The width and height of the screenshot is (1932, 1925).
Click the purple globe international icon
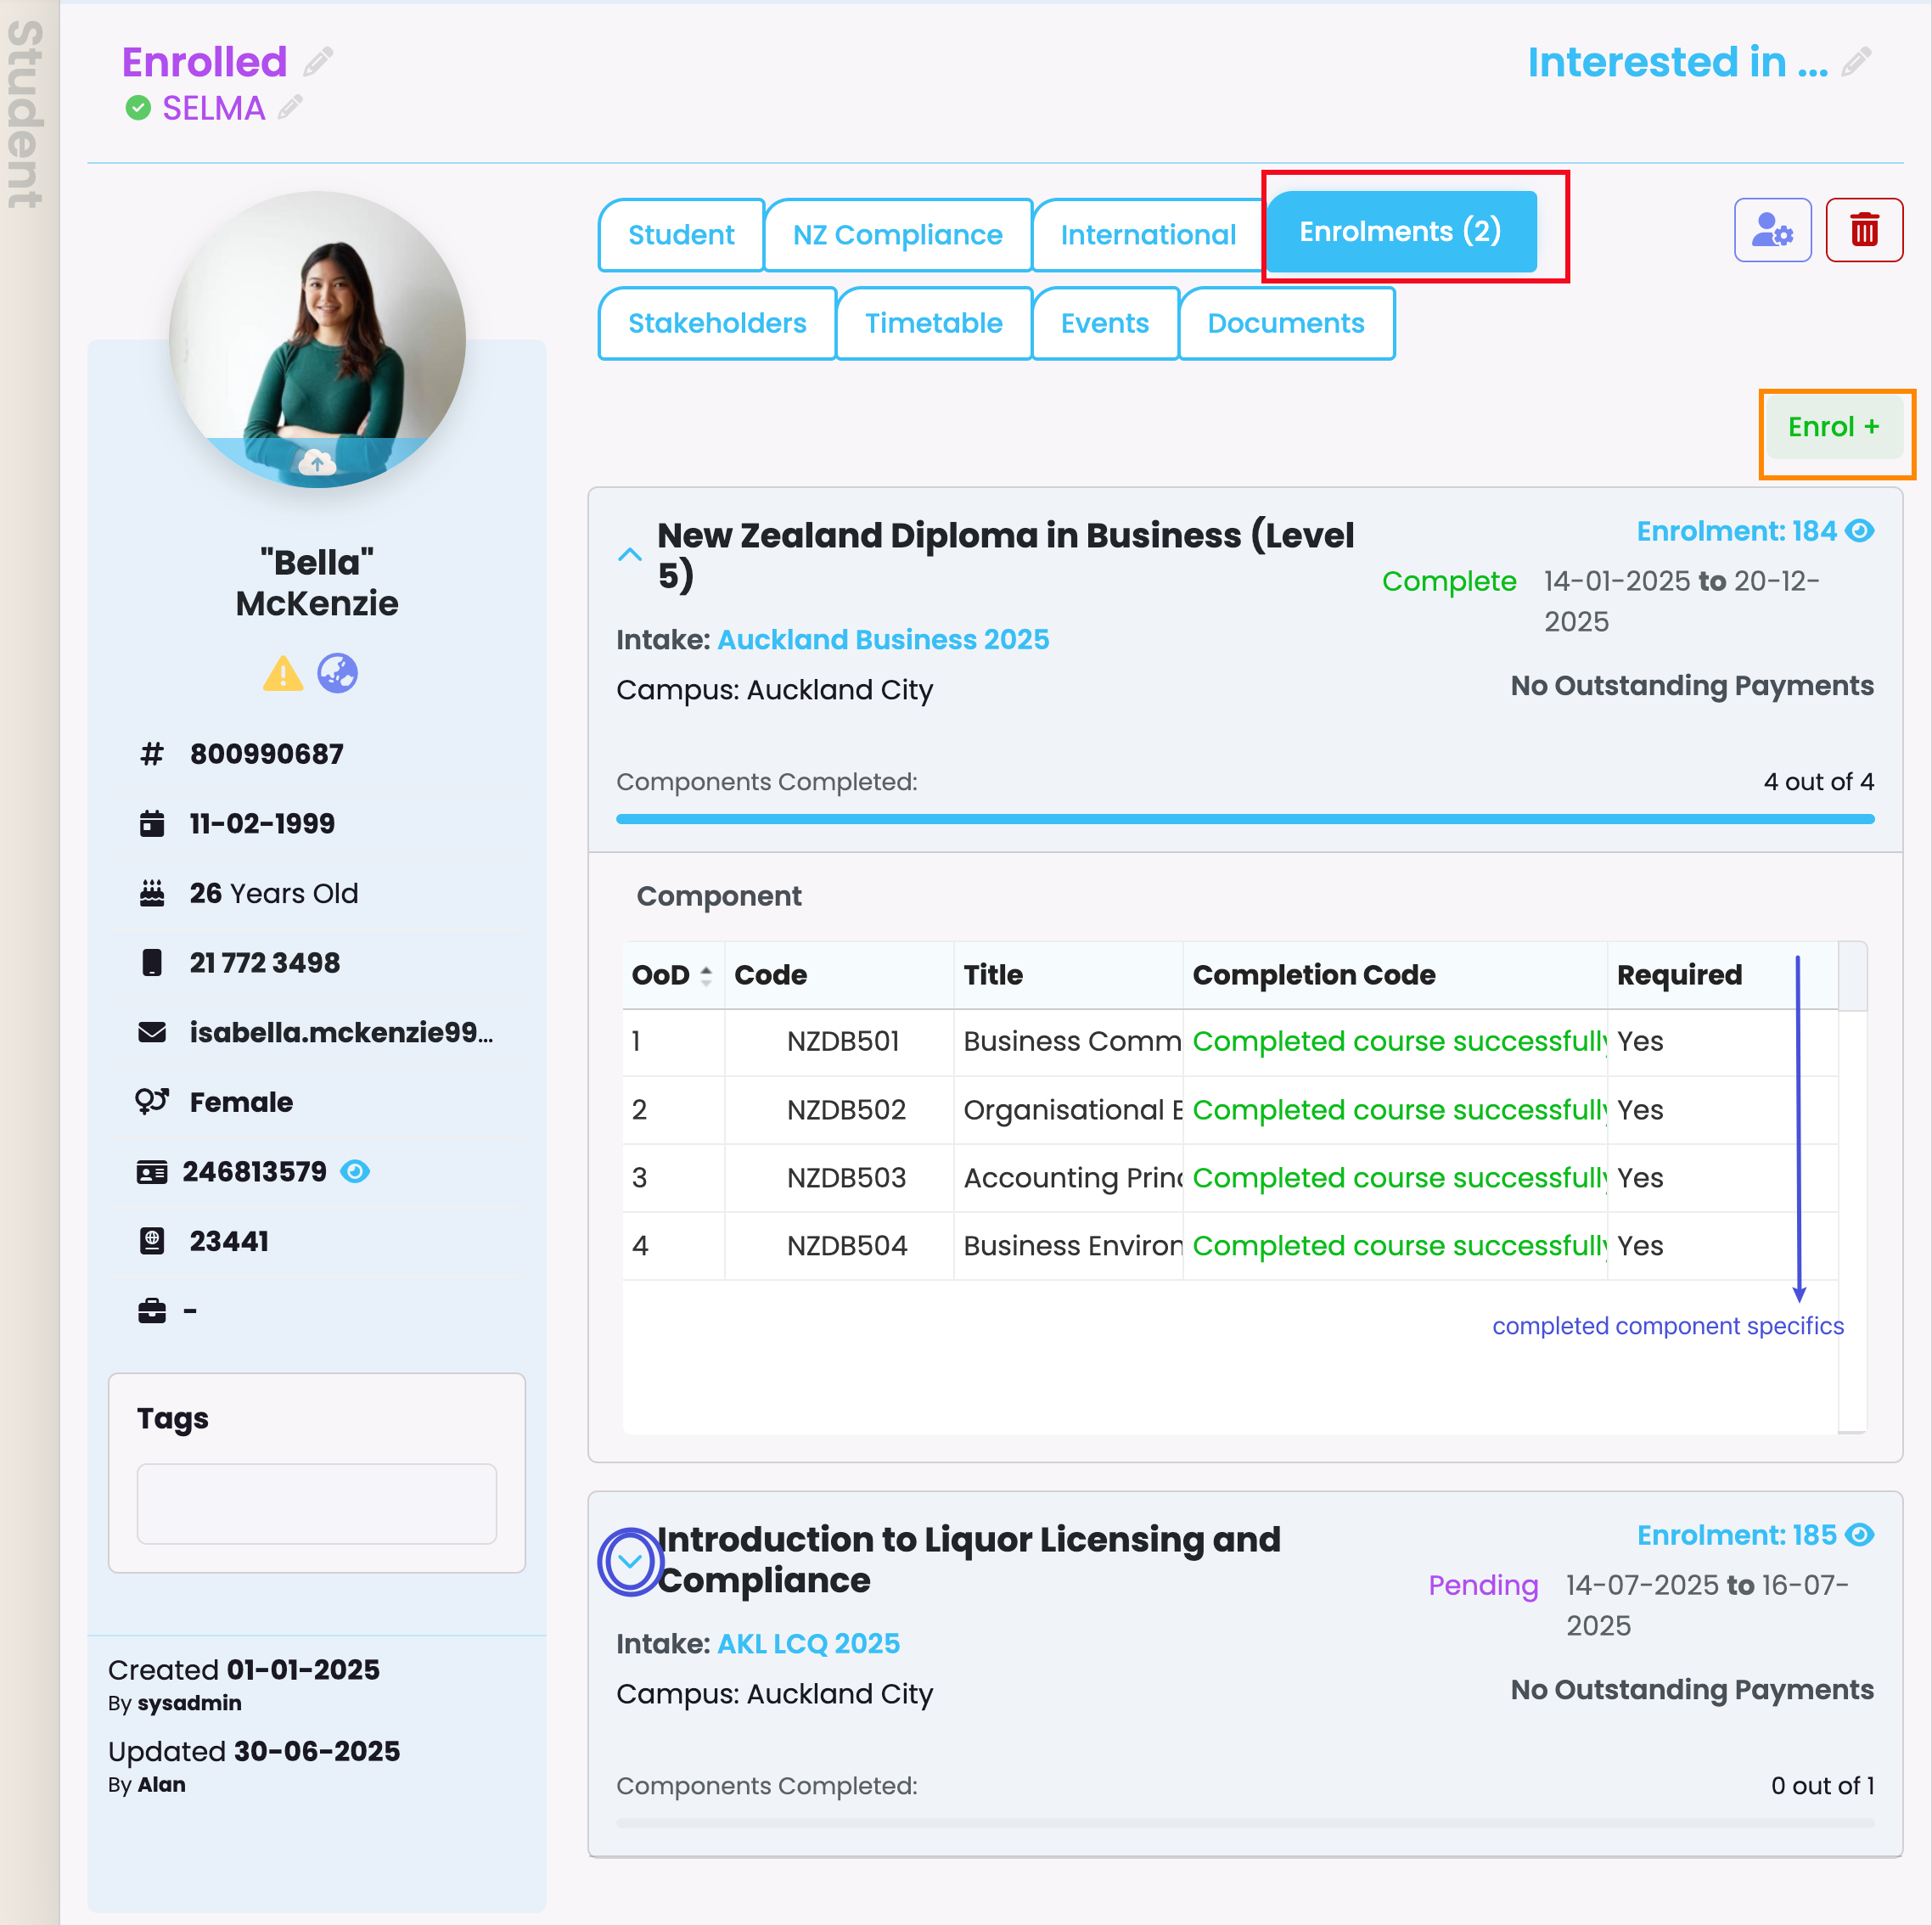338,673
